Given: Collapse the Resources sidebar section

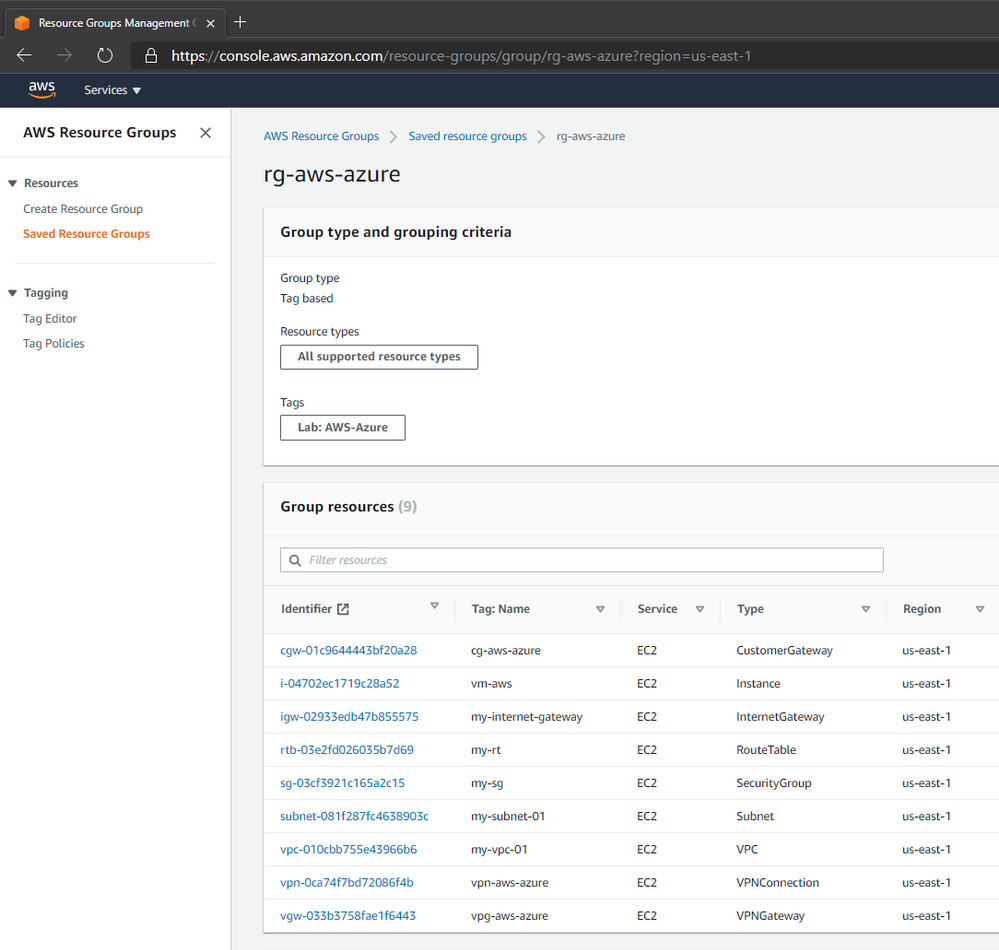Looking at the screenshot, I should [12, 184].
